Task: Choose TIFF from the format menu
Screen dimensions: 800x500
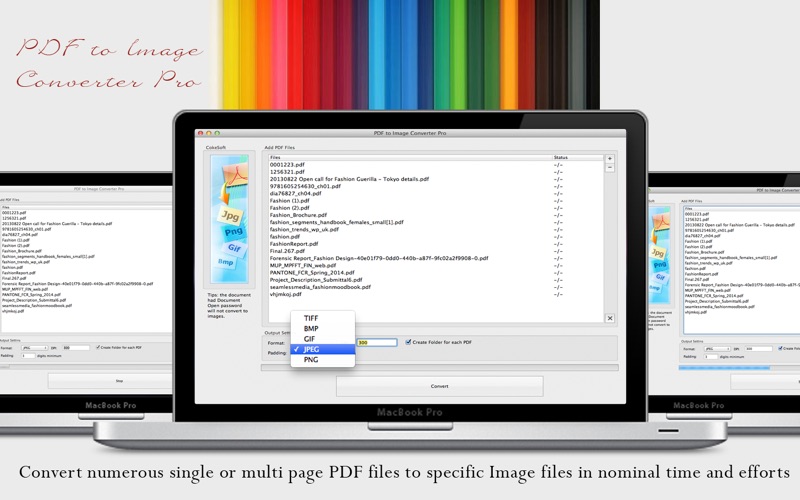Action: tap(322, 318)
